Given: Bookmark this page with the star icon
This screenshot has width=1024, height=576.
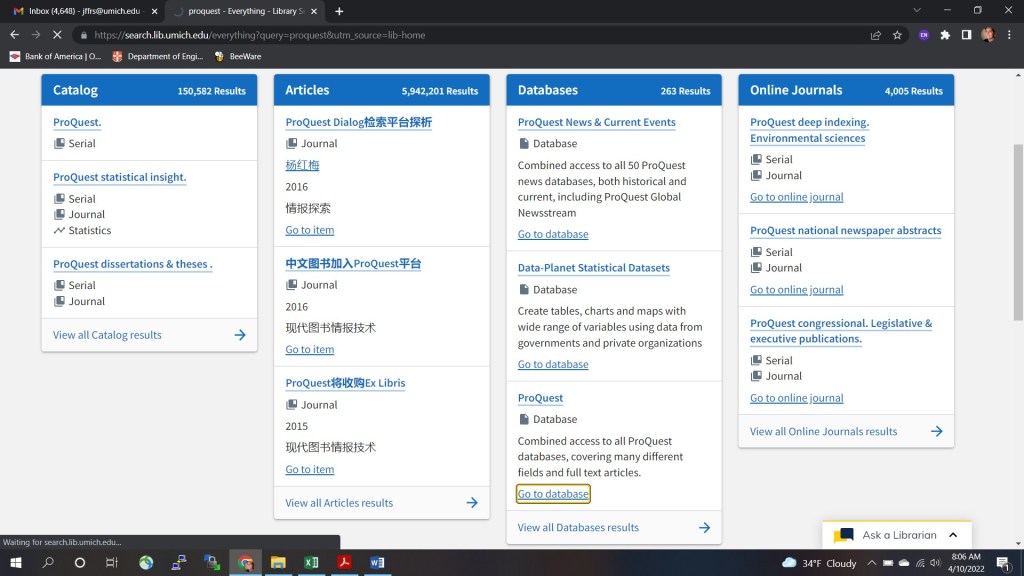Looking at the screenshot, I should coord(897,35).
